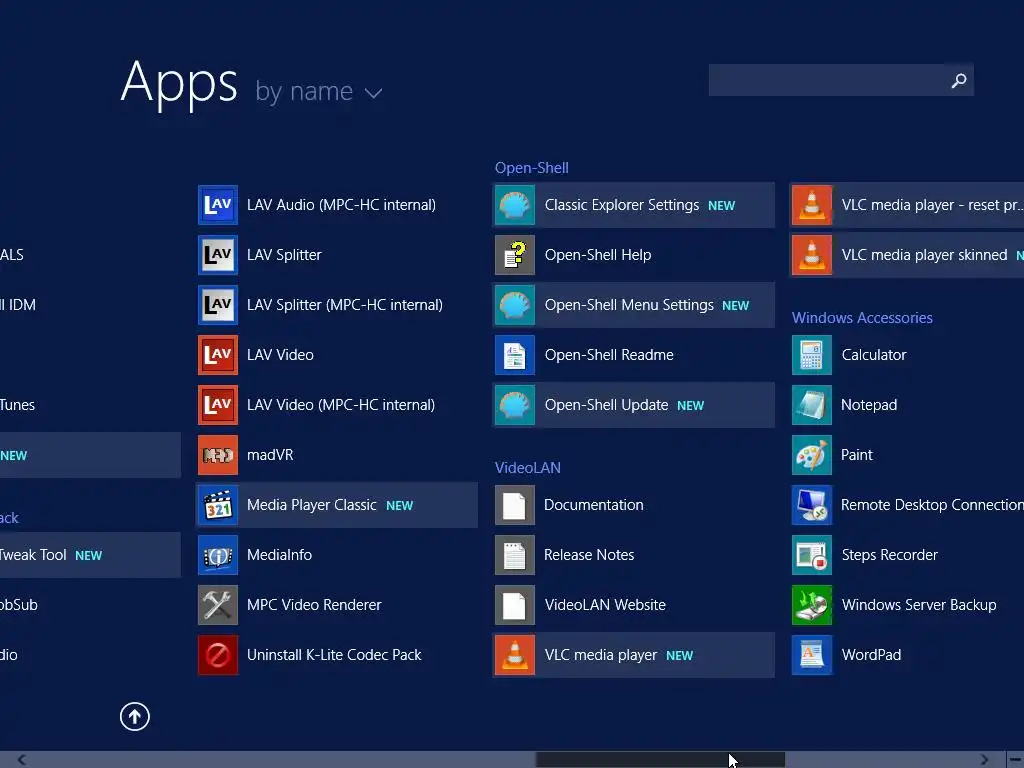Click the 'Apps' title heading
Screen dimensions: 1024x768
pos(179,83)
